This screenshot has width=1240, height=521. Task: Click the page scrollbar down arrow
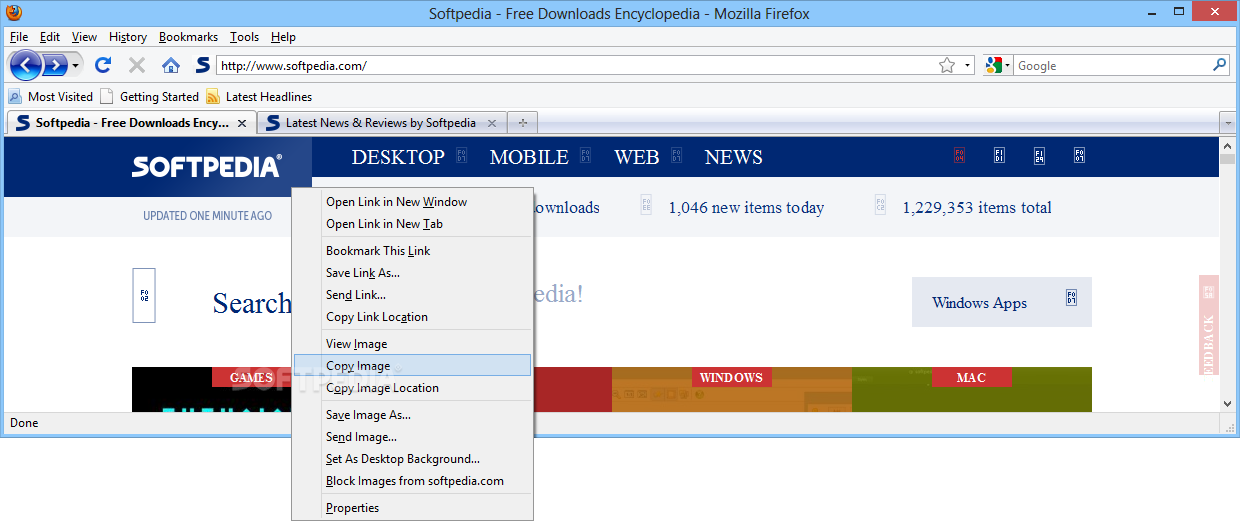1228,404
